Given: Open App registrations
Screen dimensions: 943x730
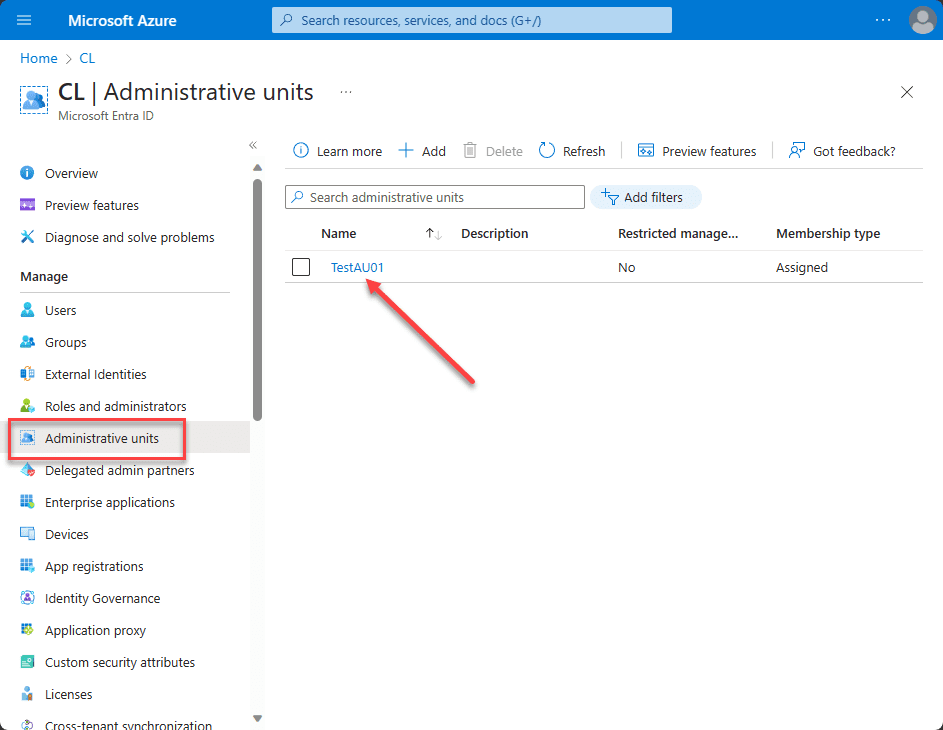Looking at the screenshot, I should (x=94, y=566).
